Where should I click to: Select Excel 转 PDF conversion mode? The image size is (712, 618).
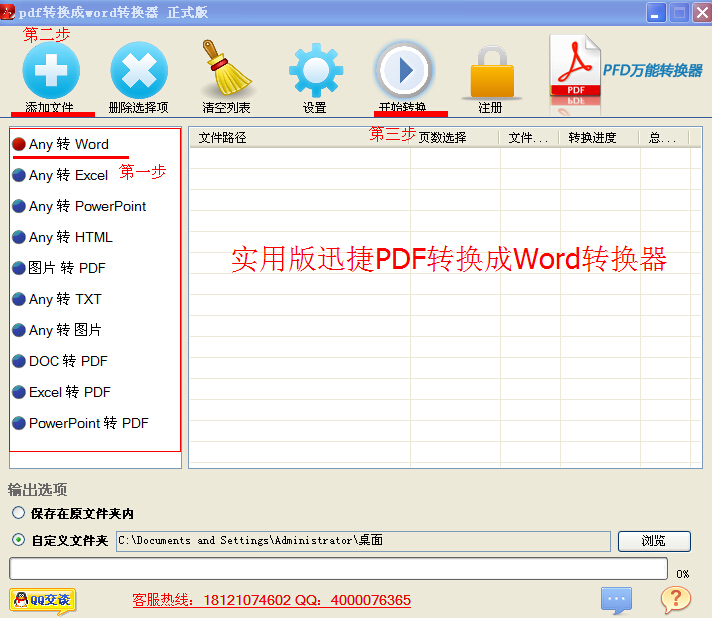click(x=61, y=392)
